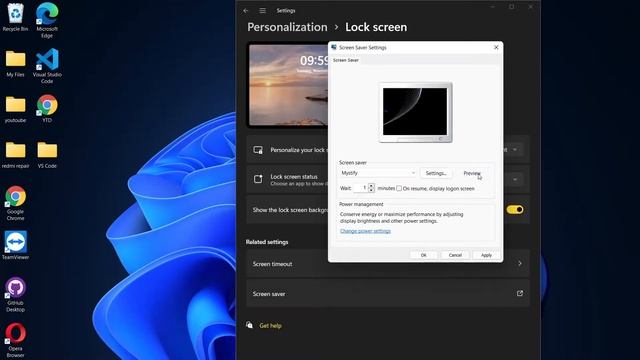Viewport: 640px width, 360px height.
Task: Click OK in Screen Saver Settings
Action: click(423, 255)
